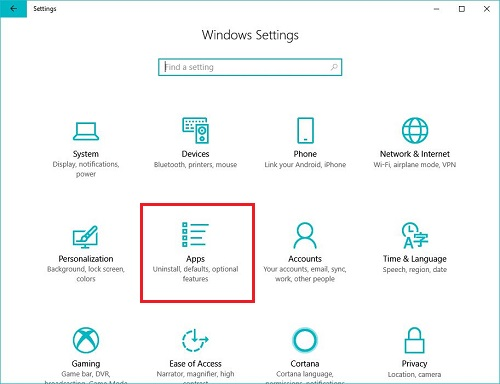Open the Cortana circle icon
Viewport: 500px width, 384px height.
point(305,340)
